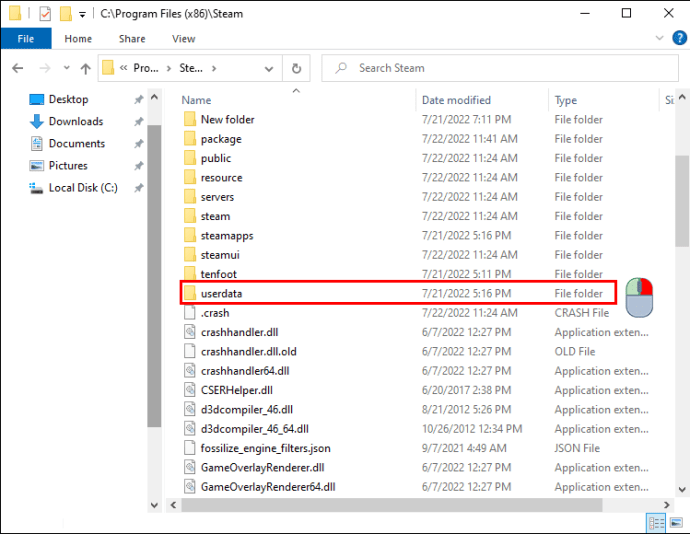Click the pin icon beside Downloads

tap(139, 122)
